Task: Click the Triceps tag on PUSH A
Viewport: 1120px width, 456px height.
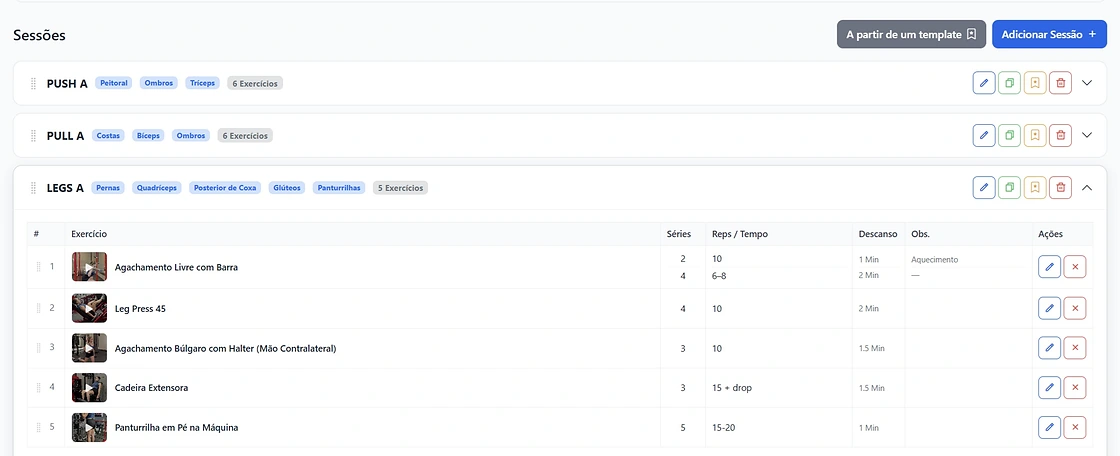Action: (202, 84)
